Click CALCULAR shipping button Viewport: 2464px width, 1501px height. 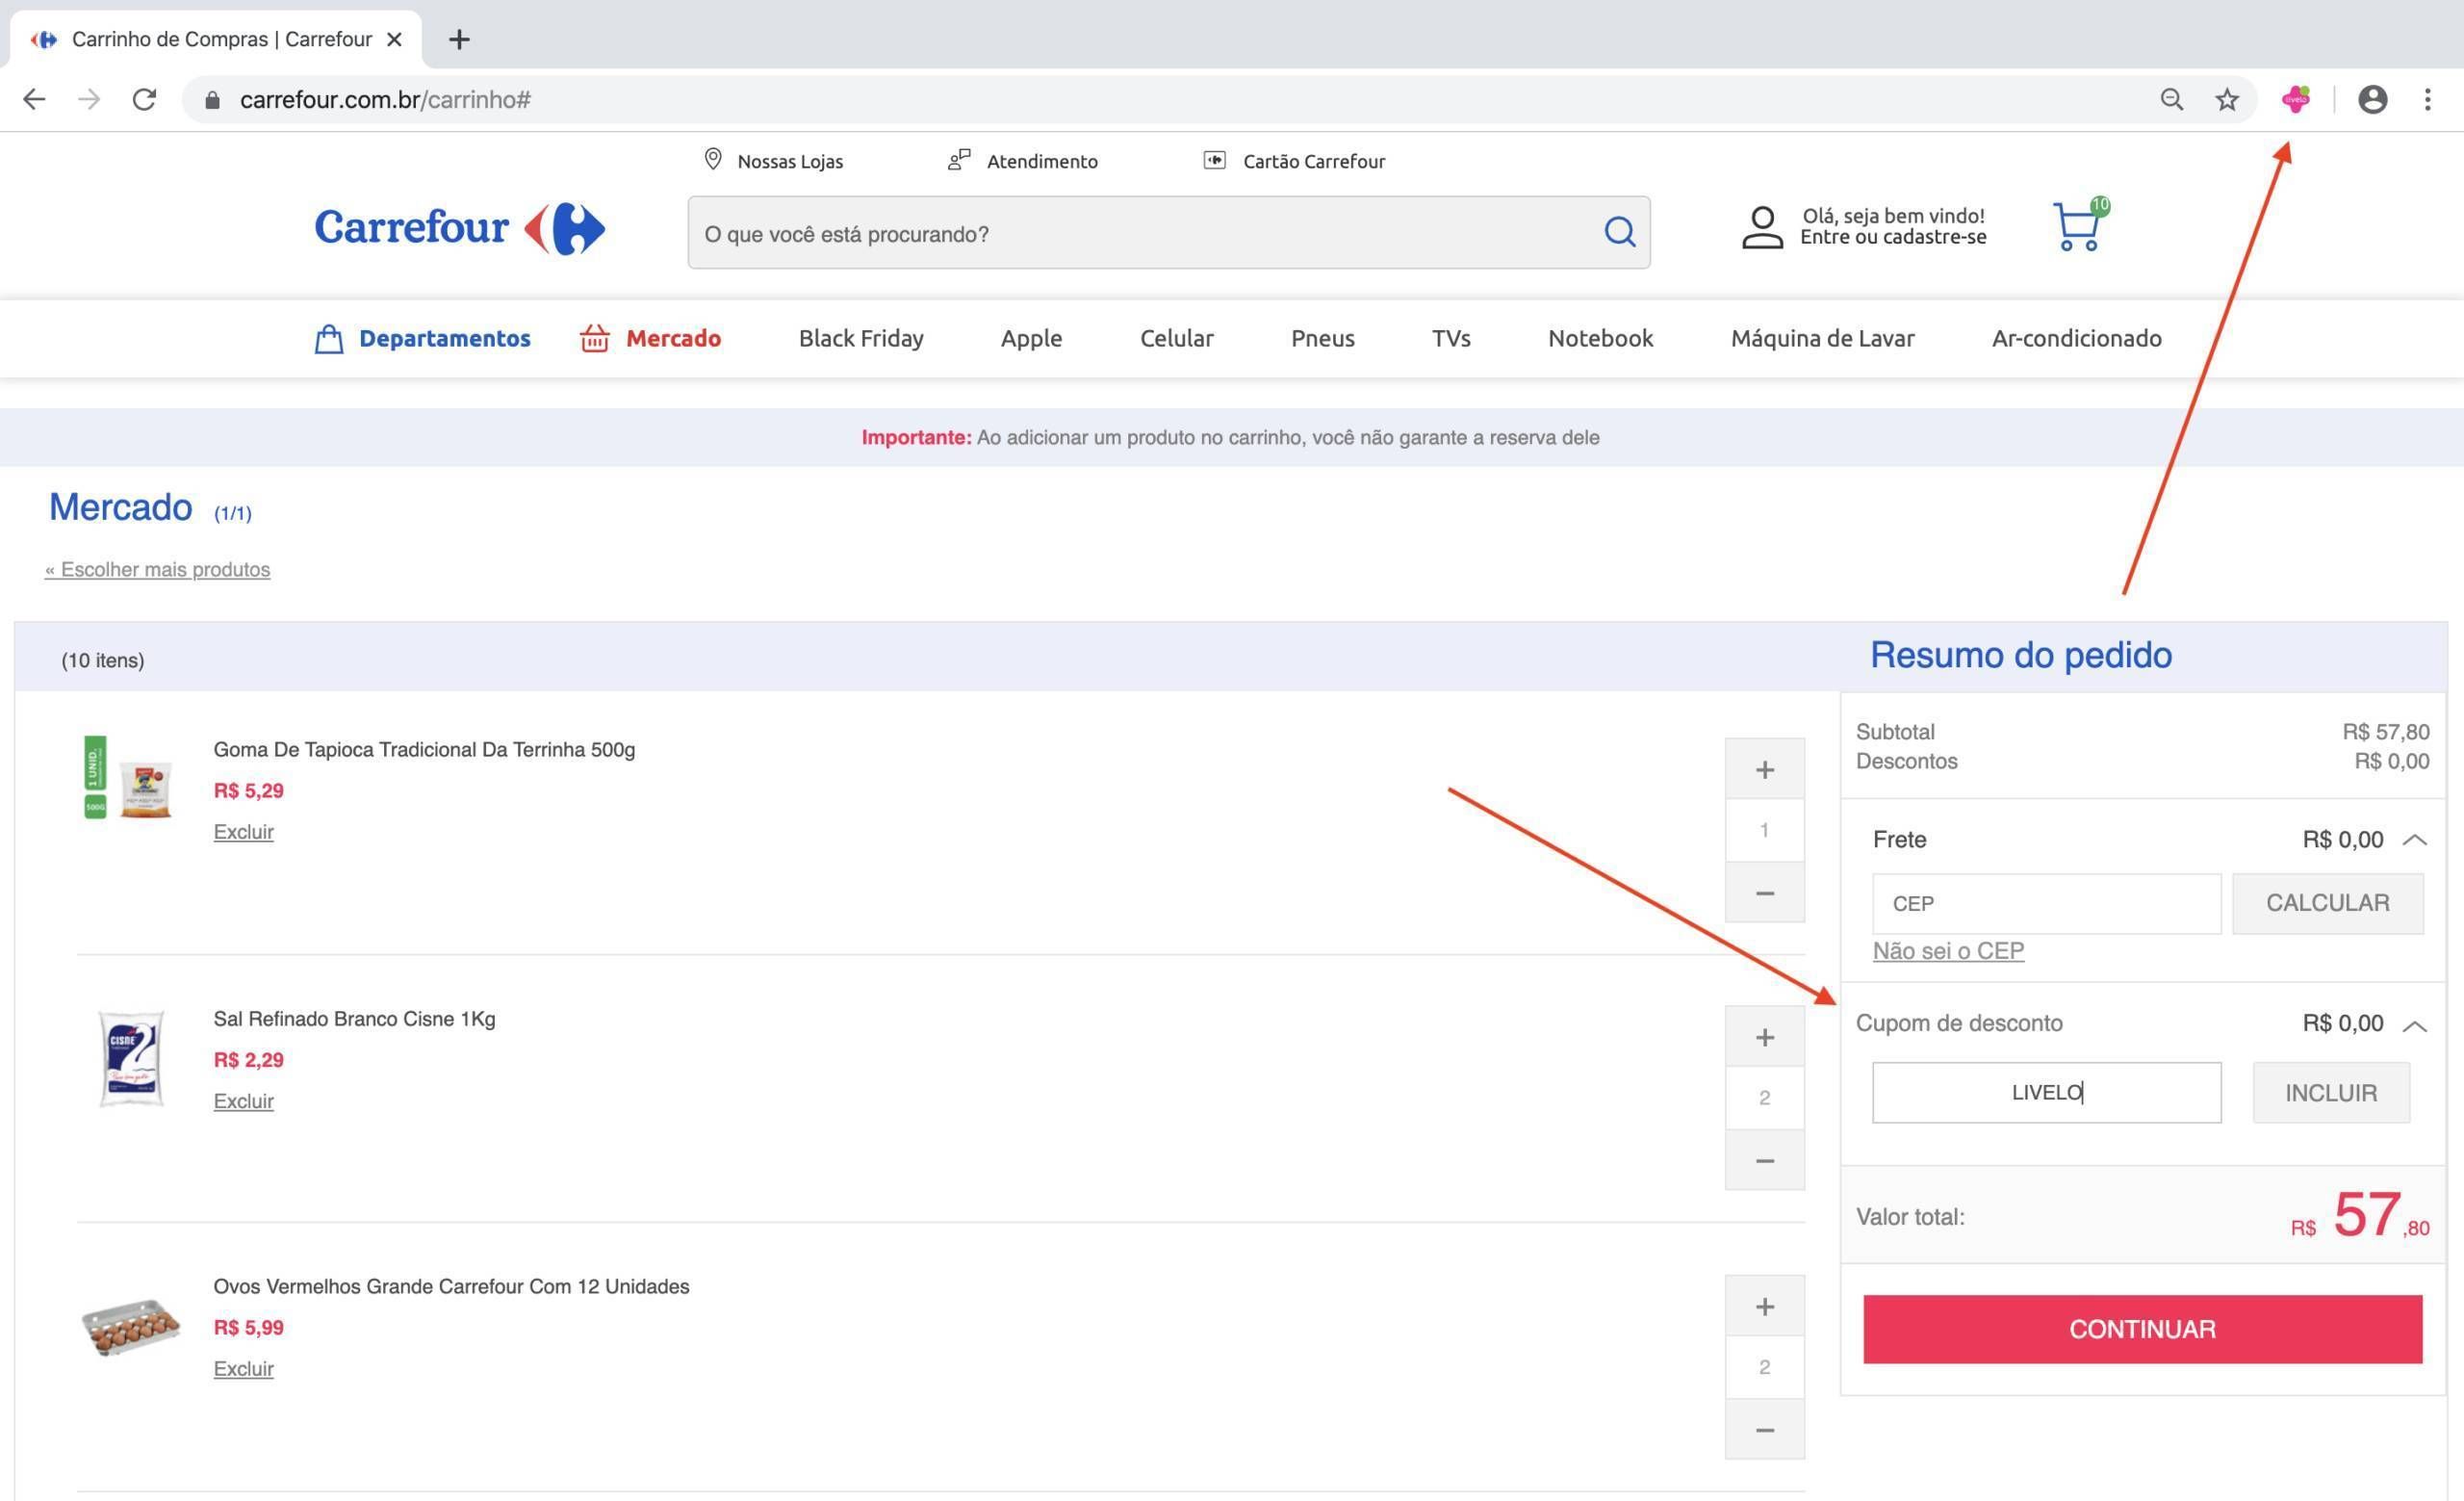pos(2327,903)
